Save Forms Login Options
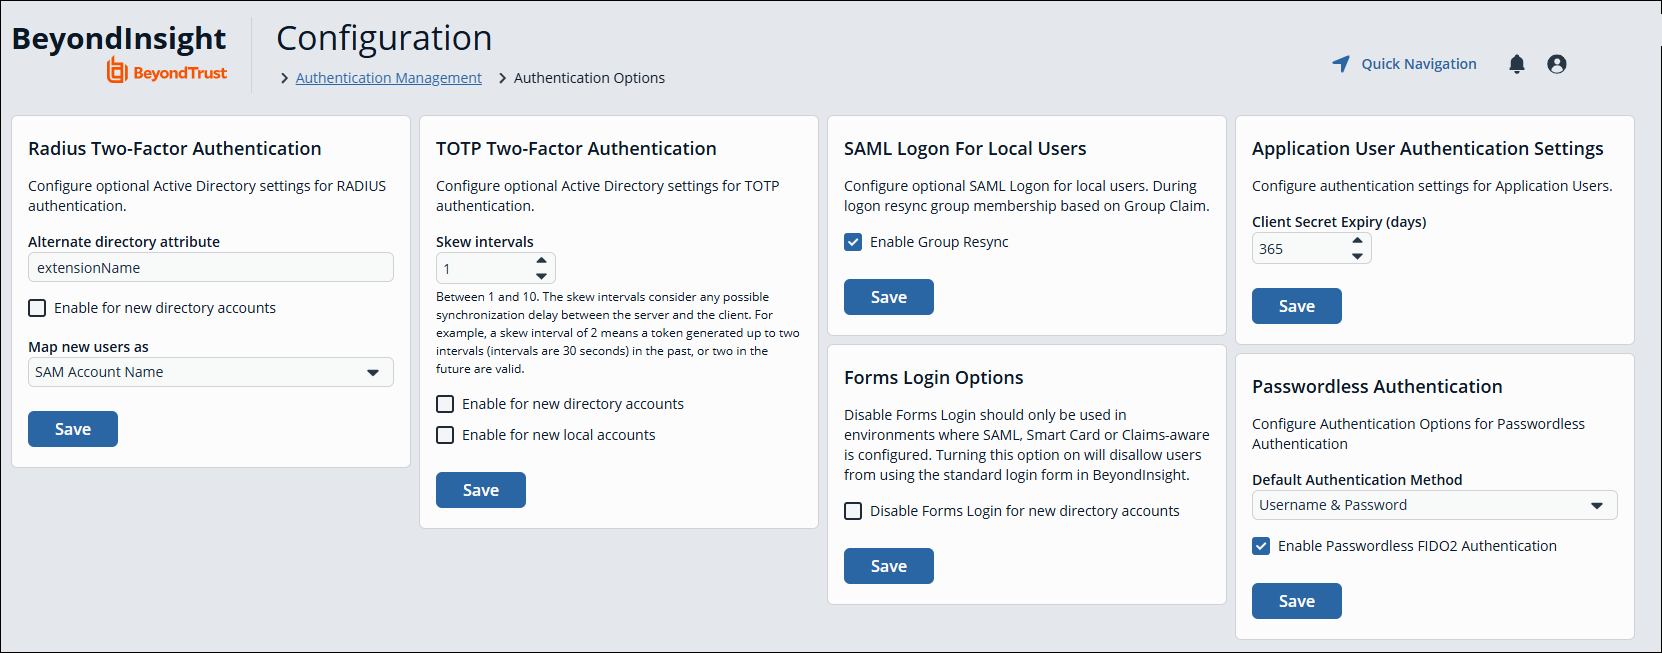 pyautogui.click(x=889, y=566)
